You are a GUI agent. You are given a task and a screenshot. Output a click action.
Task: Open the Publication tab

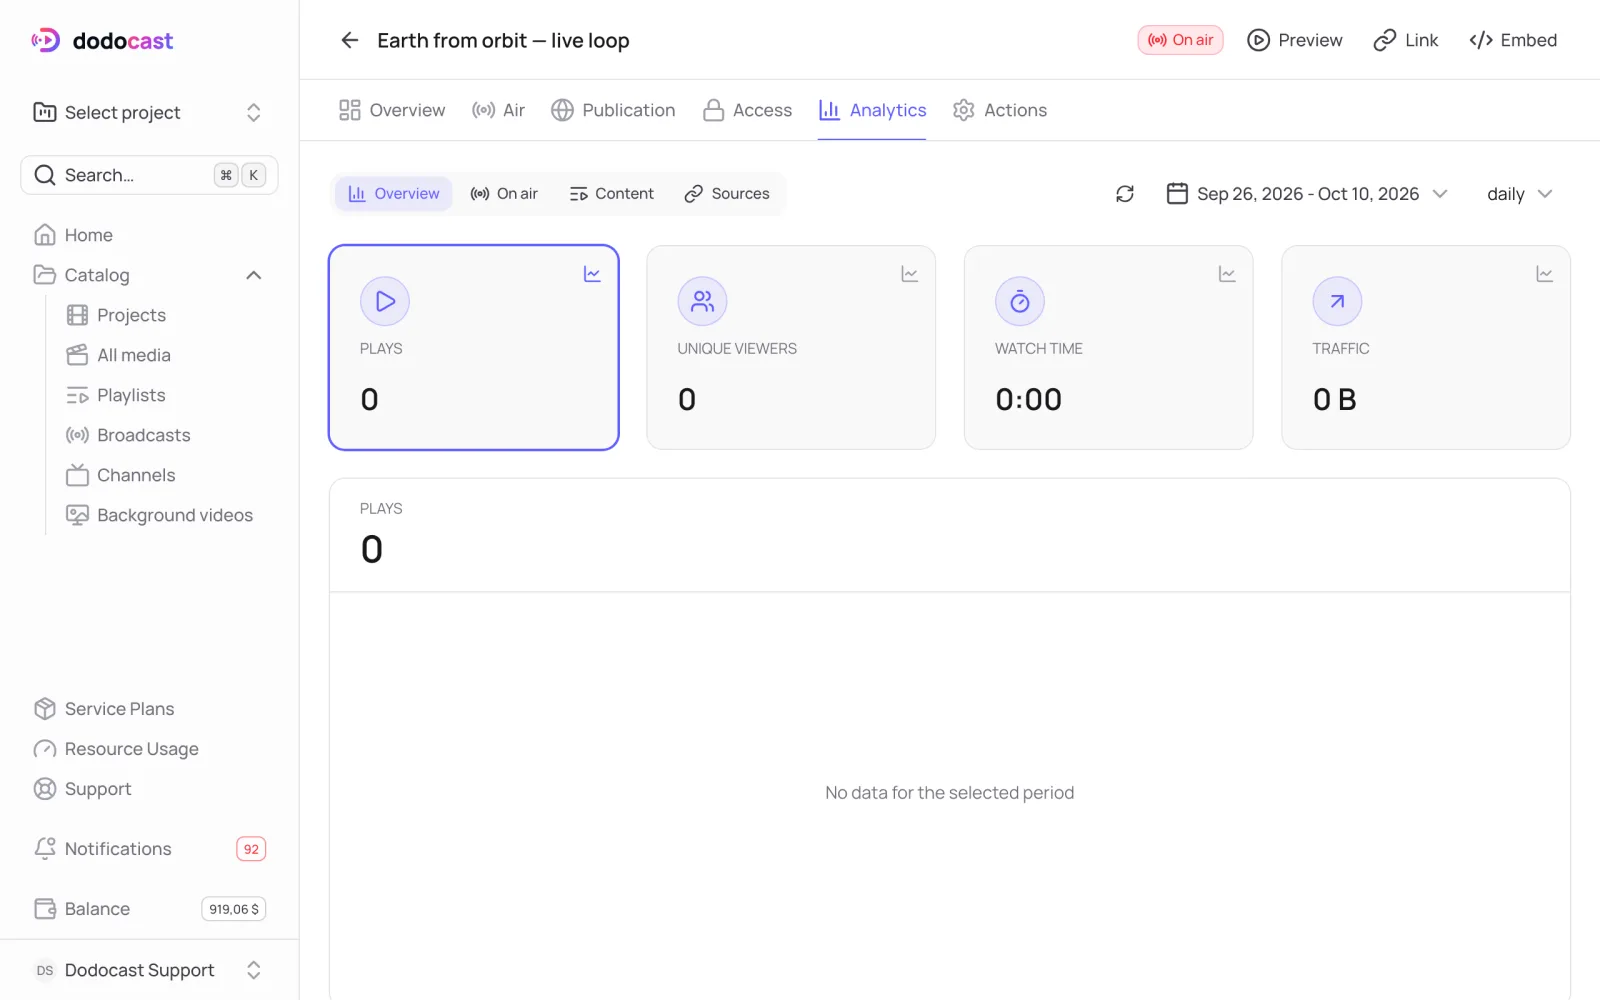coord(613,110)
